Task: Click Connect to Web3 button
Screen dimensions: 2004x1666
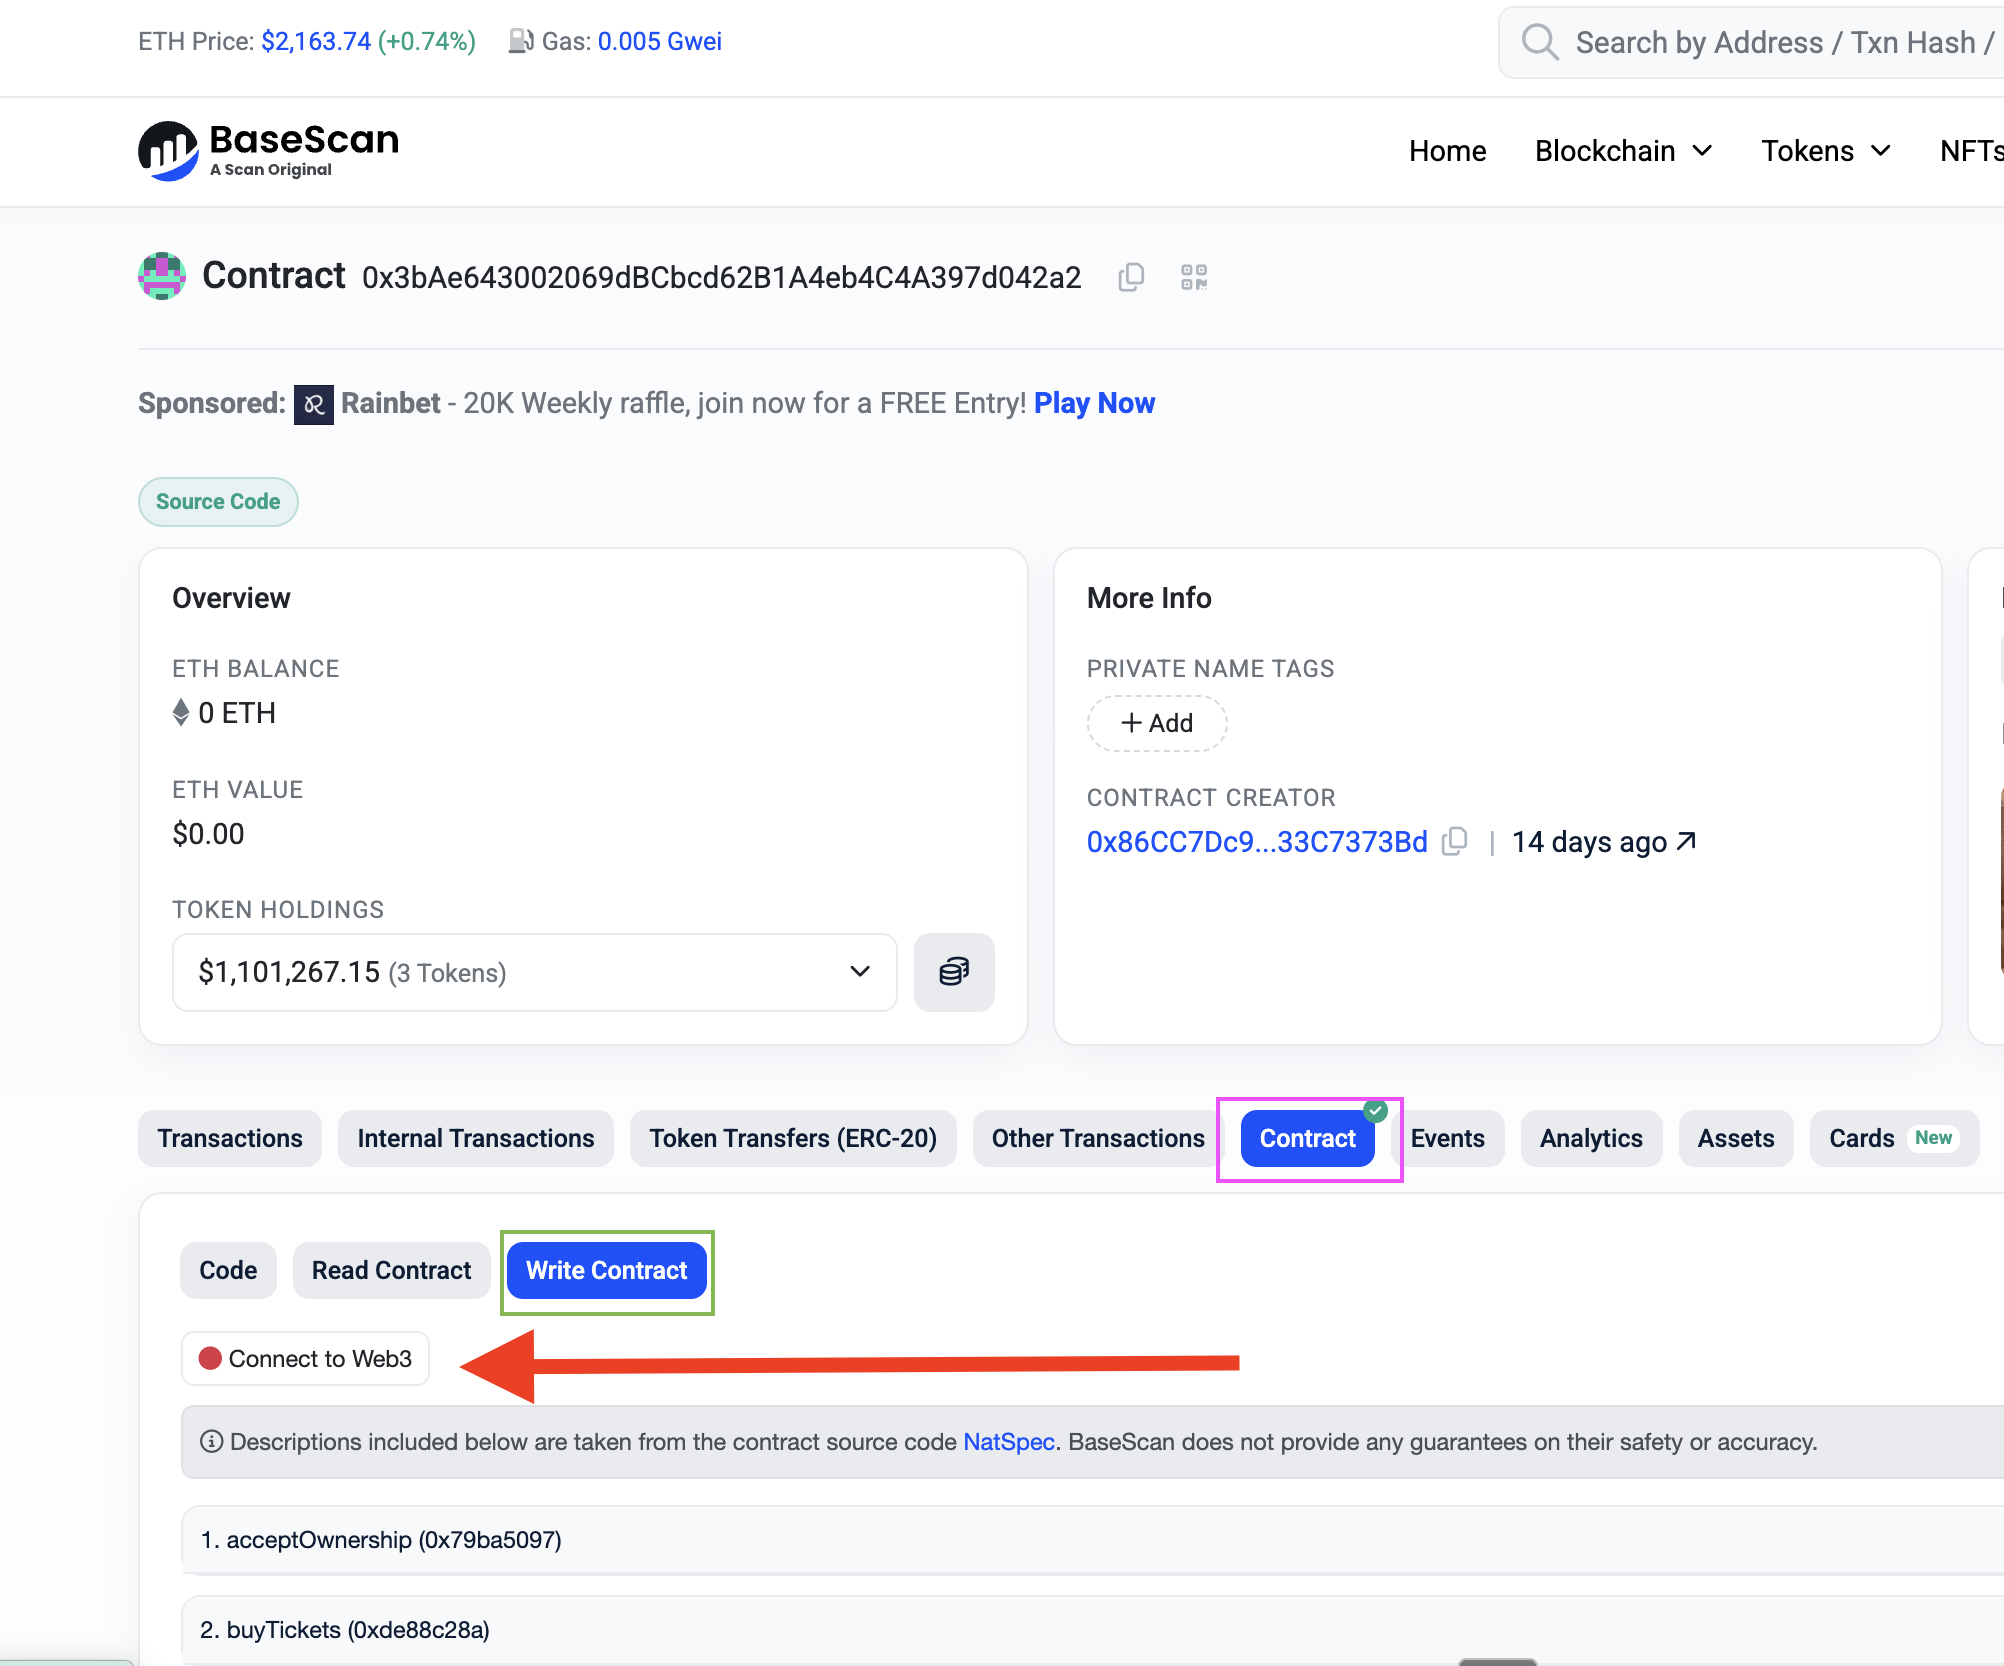Action: point(305,1358)
